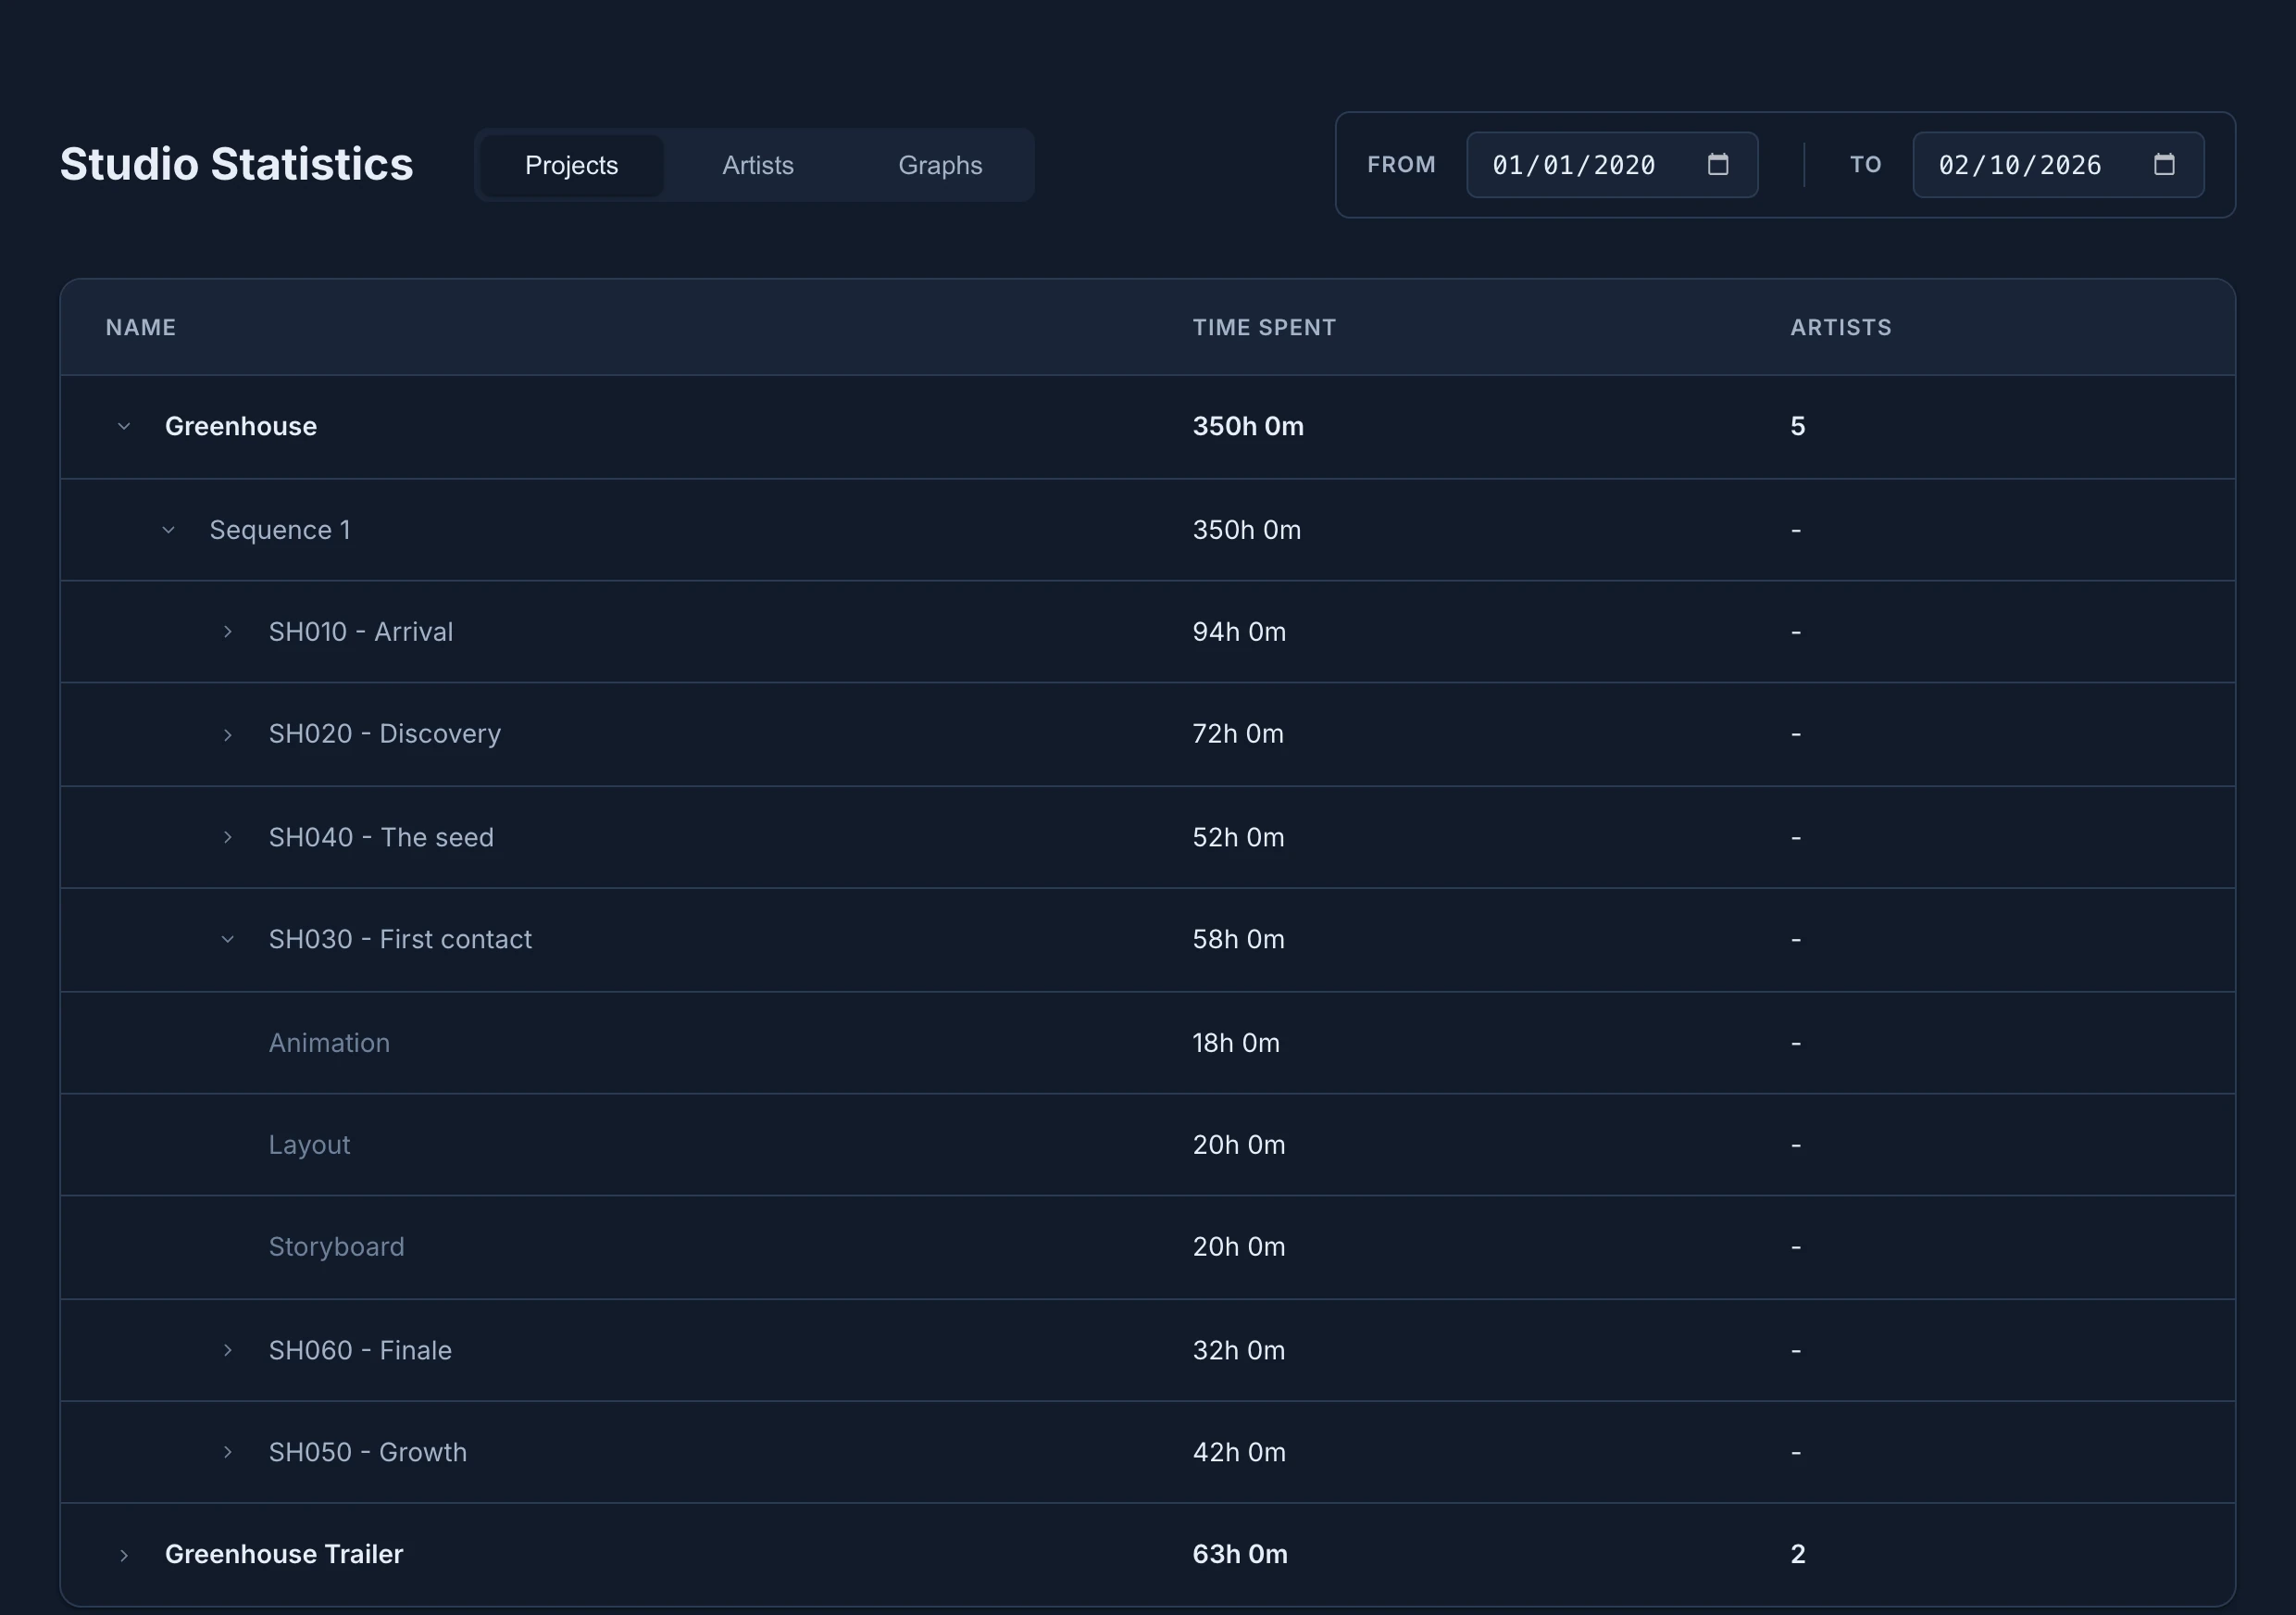Open the Graphs tab
This screenshot has width=2296, height=1615.
(940, 165)
